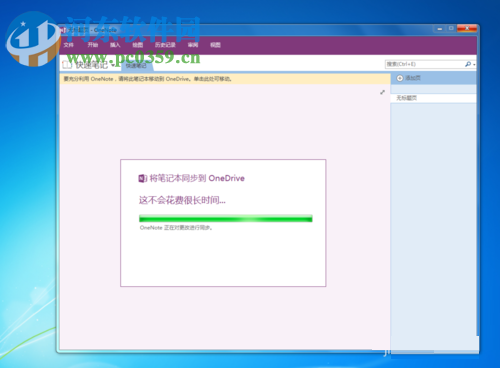Switch to the 开始 (Home) ribbon tab

tap(93, 45)
